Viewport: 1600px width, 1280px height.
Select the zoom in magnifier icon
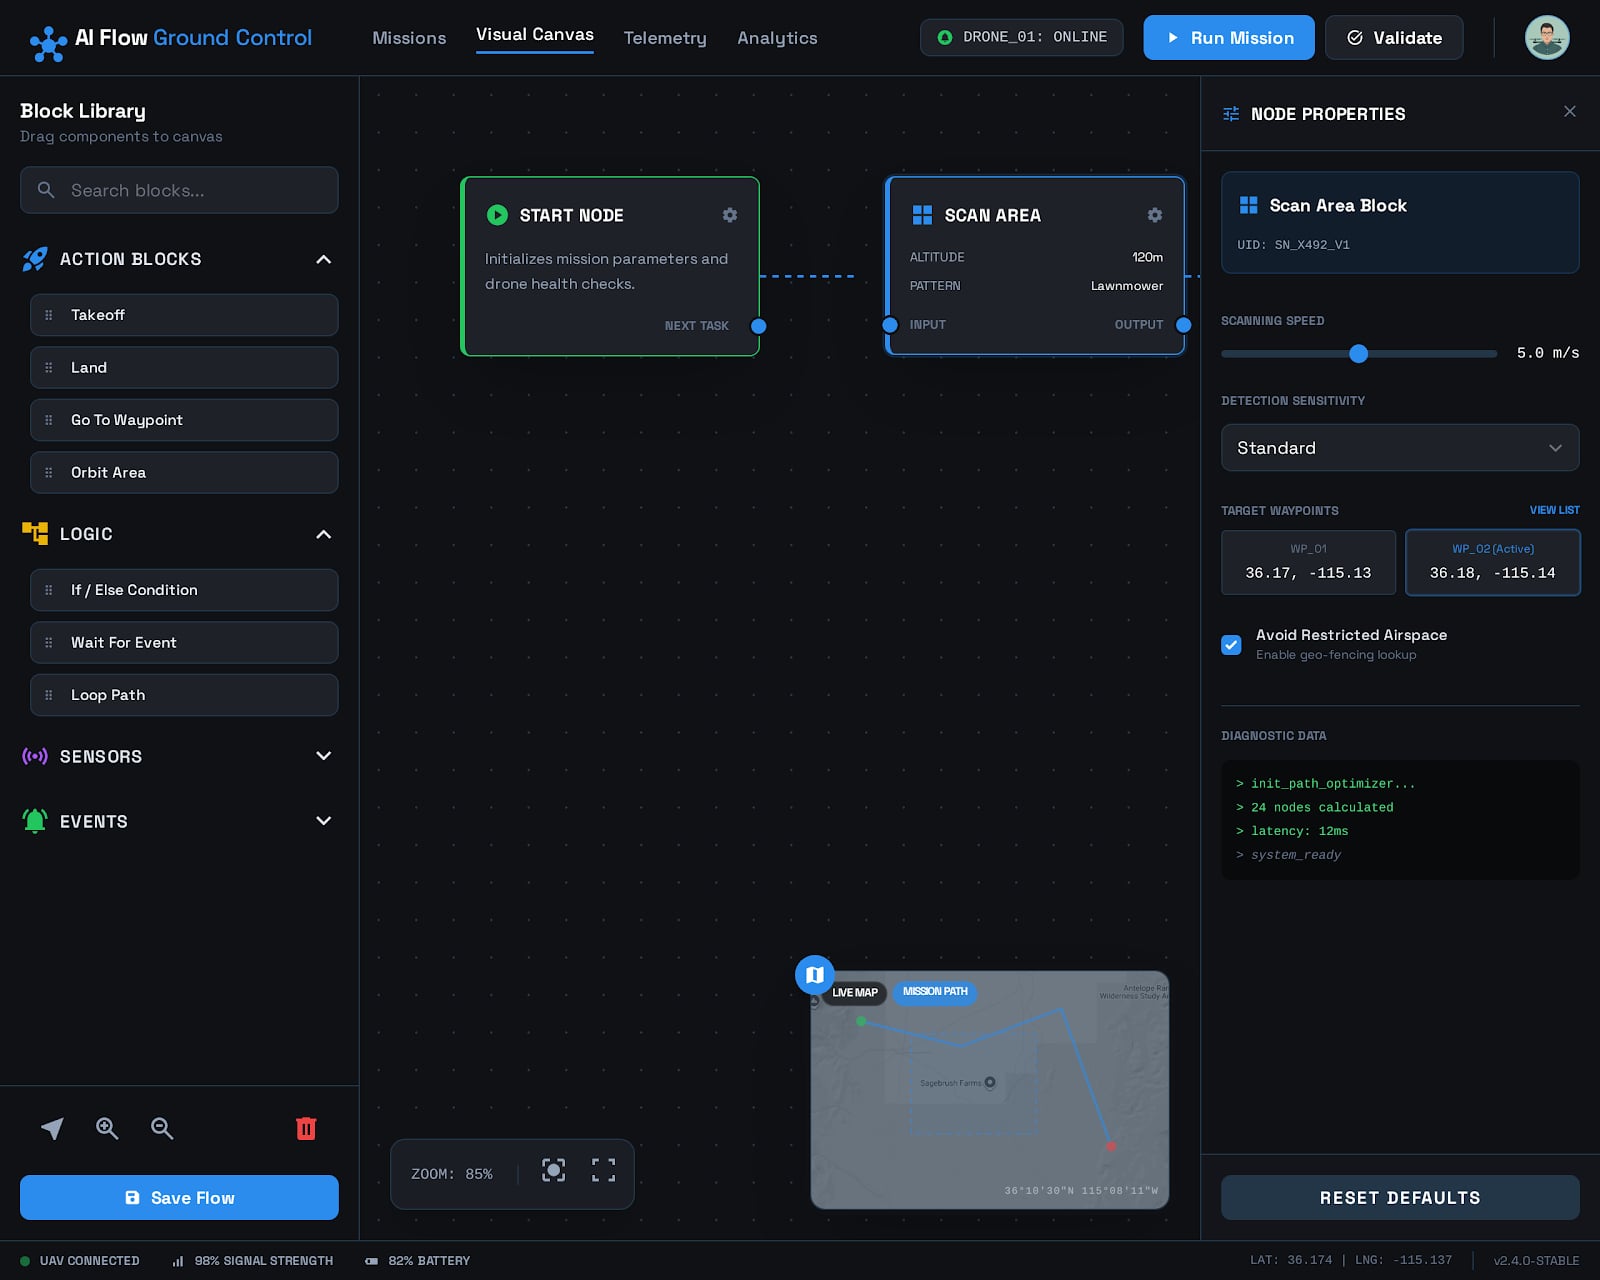pyautogui.click(x=107, y=1128)
